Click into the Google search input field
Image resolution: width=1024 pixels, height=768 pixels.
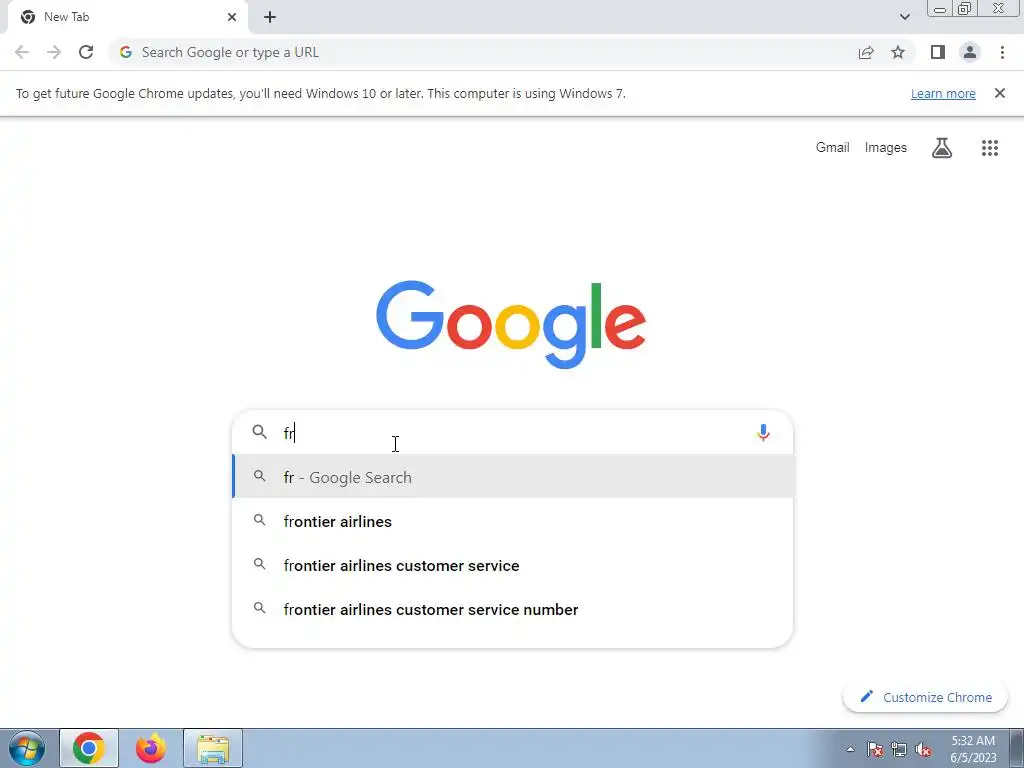click(x=513, y=432)
